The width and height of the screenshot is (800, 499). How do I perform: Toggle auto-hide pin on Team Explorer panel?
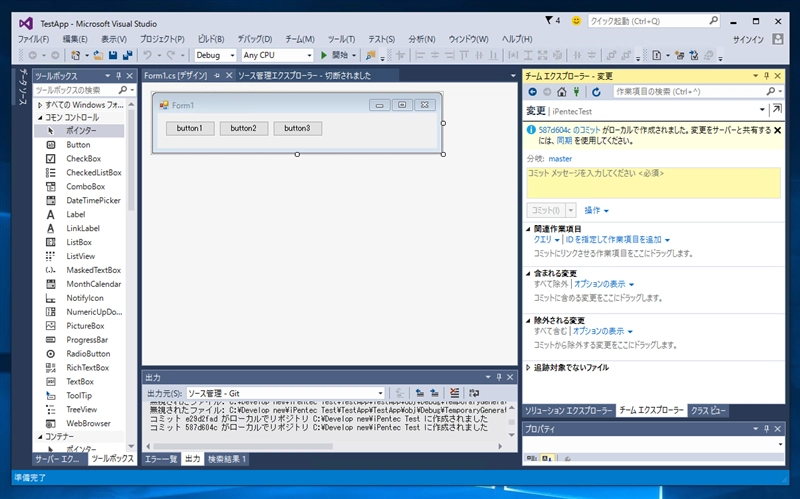[766, 76]
